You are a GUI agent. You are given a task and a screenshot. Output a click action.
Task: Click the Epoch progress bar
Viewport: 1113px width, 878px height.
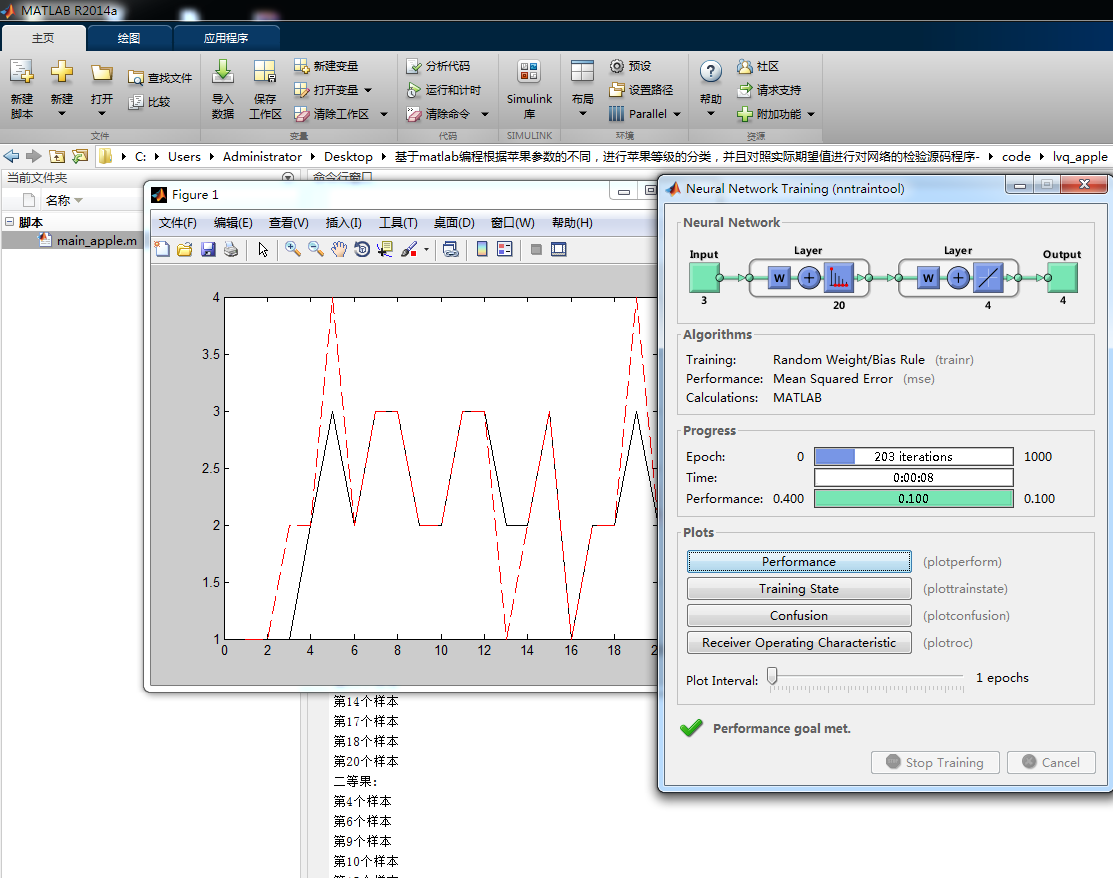pyautogui.click(x=914, y=456)
